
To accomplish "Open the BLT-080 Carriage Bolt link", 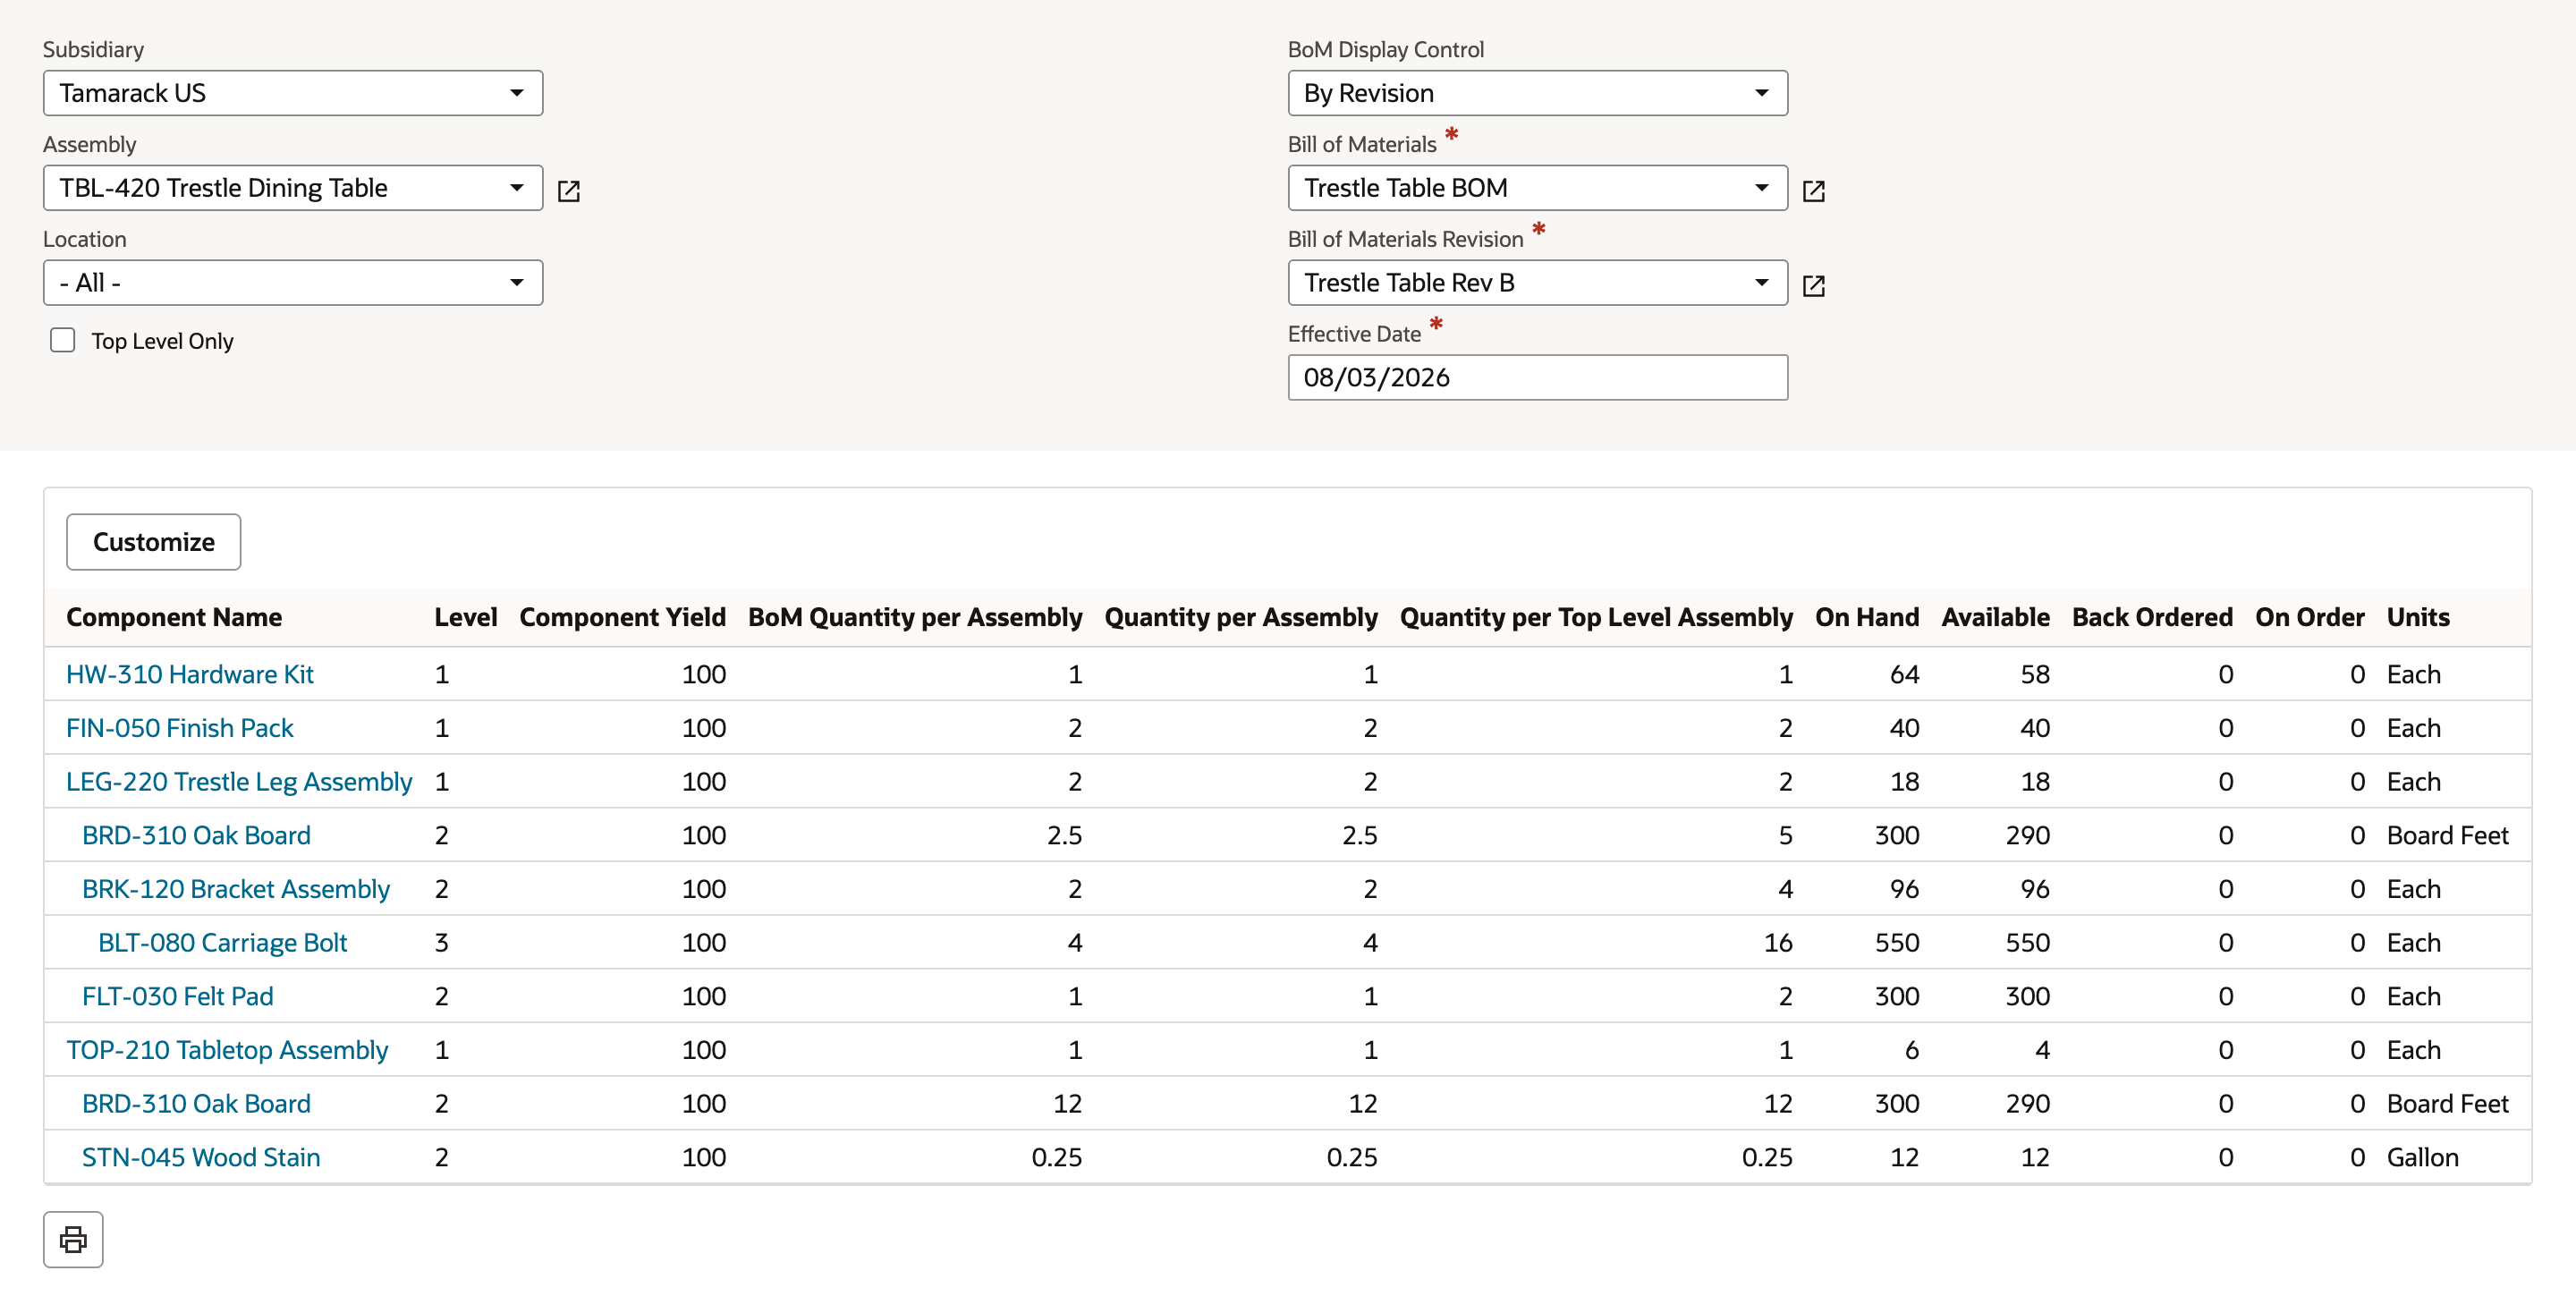I will (x=222, y=943).
